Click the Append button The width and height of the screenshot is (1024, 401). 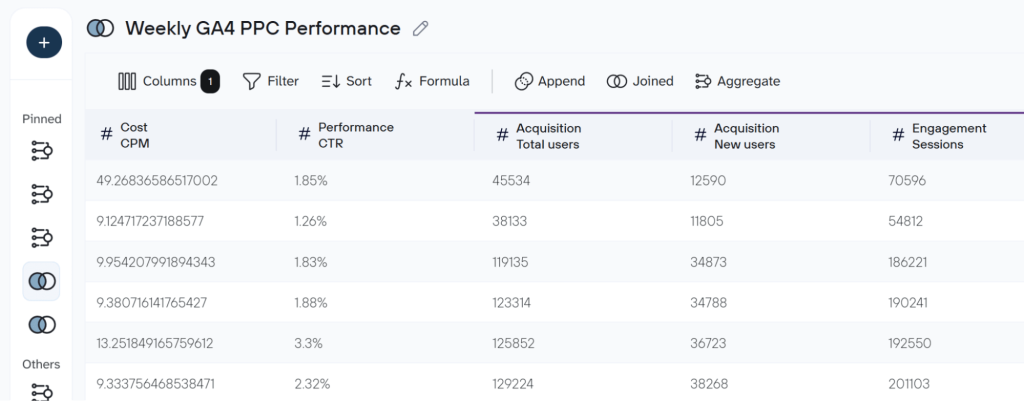click(550, 81)
